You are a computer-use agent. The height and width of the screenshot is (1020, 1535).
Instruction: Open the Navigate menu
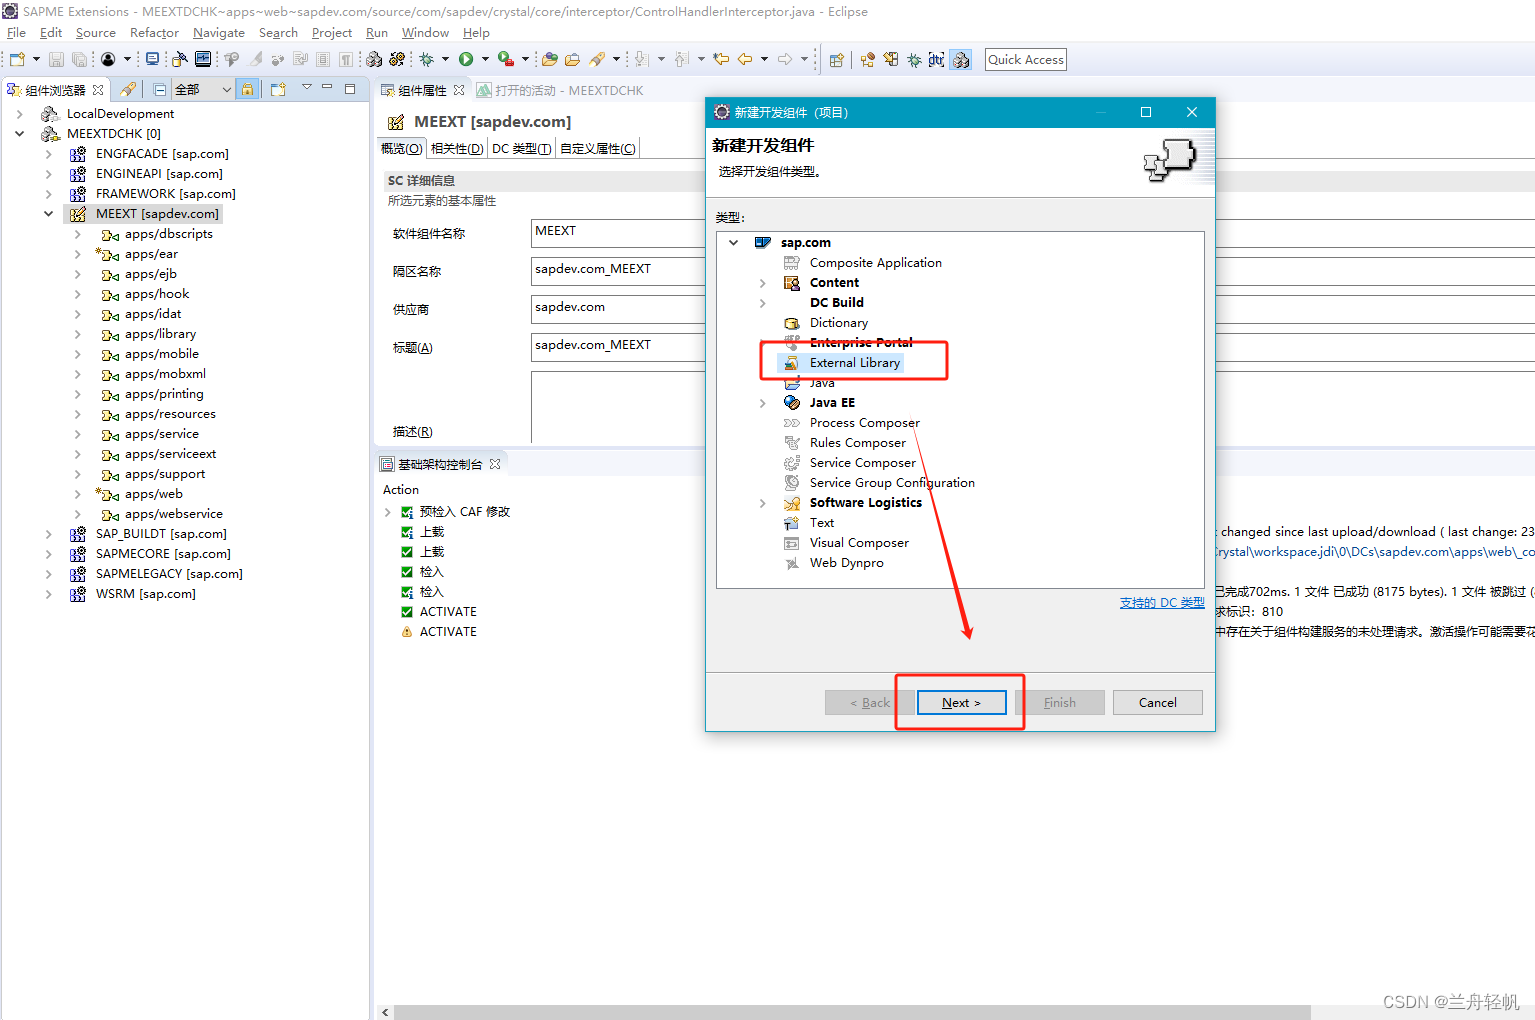click(219, 33)
